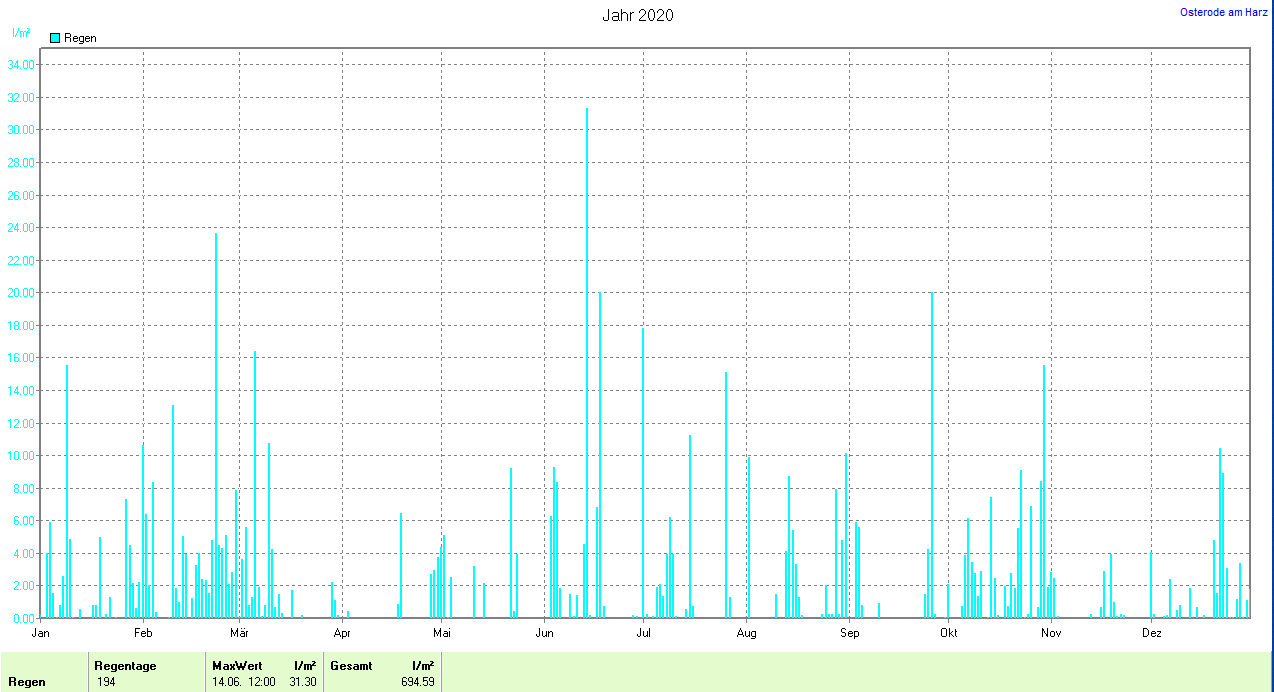This screenshot has height=692, width=1274.
Task: Click the Regentage value 194
Action: 106,682
